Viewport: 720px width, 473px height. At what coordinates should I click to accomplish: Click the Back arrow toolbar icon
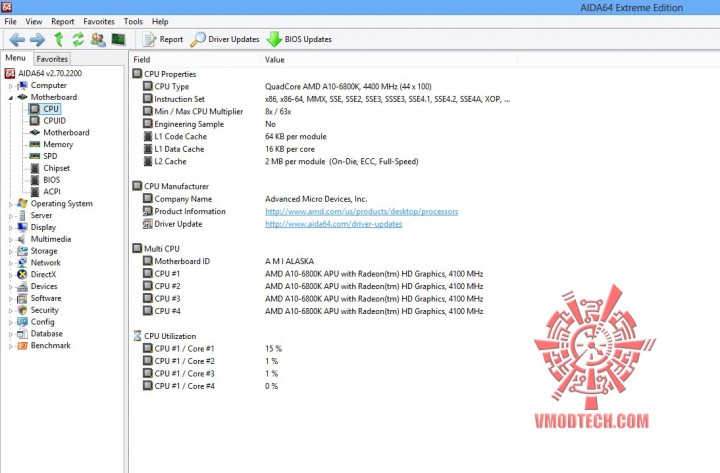click(17, 39)
